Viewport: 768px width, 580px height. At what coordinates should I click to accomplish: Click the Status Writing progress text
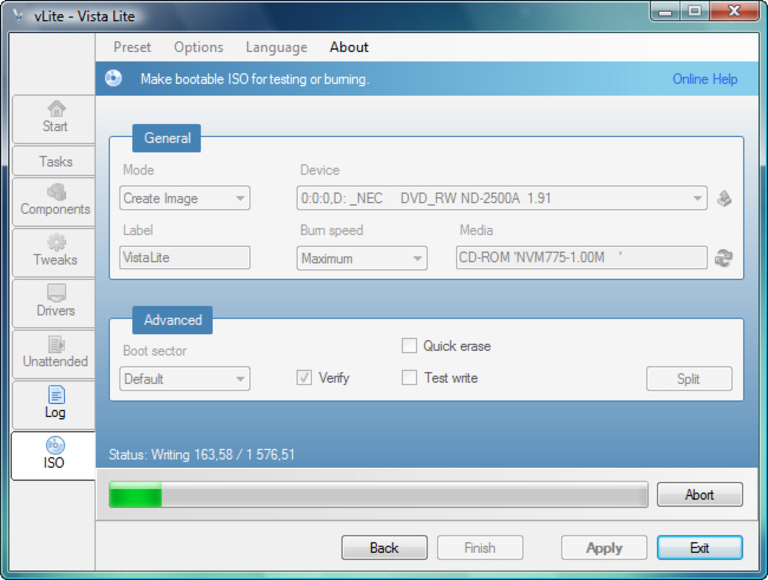[201, 455]
